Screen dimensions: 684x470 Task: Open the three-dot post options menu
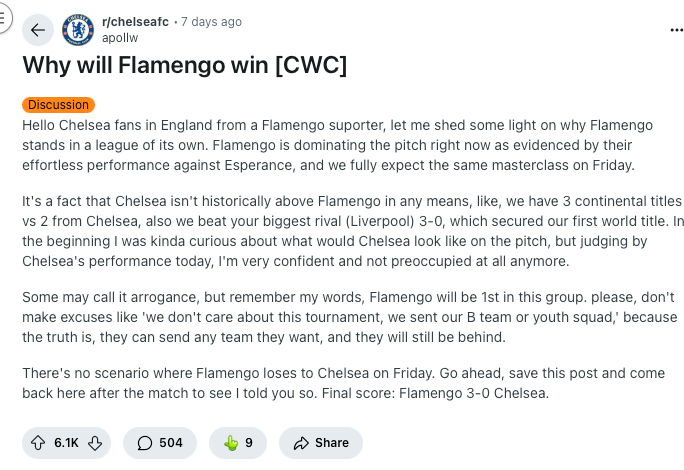pyautogui.click(x=676, y=30)
